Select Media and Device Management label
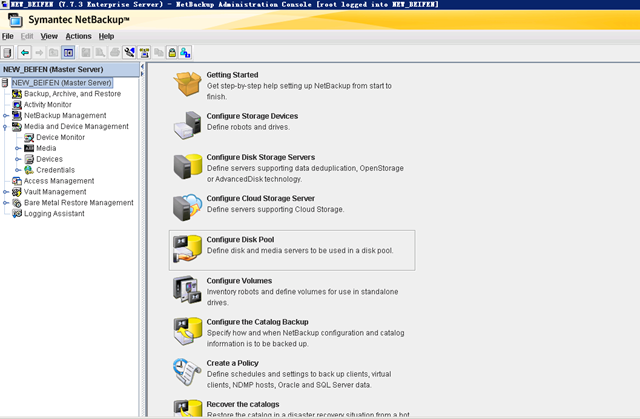This screenshot has height=419, width=640. pos(76,126)
